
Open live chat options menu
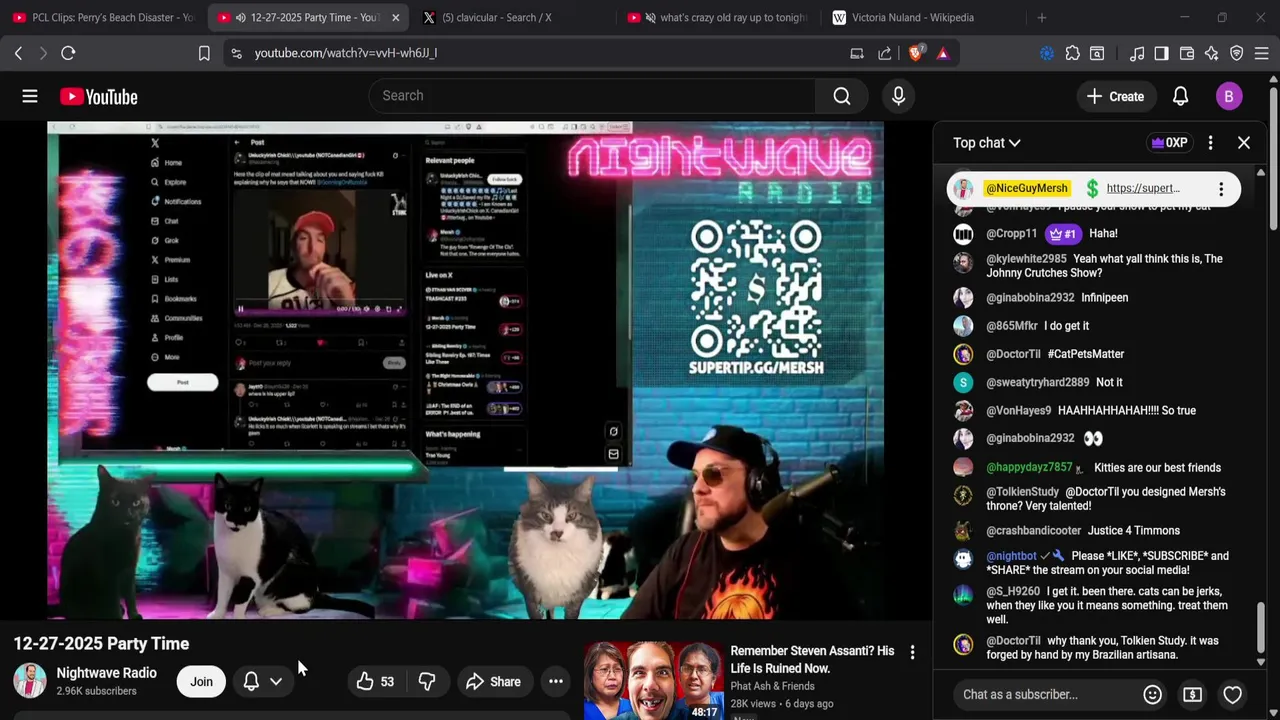pos(1210,143)
